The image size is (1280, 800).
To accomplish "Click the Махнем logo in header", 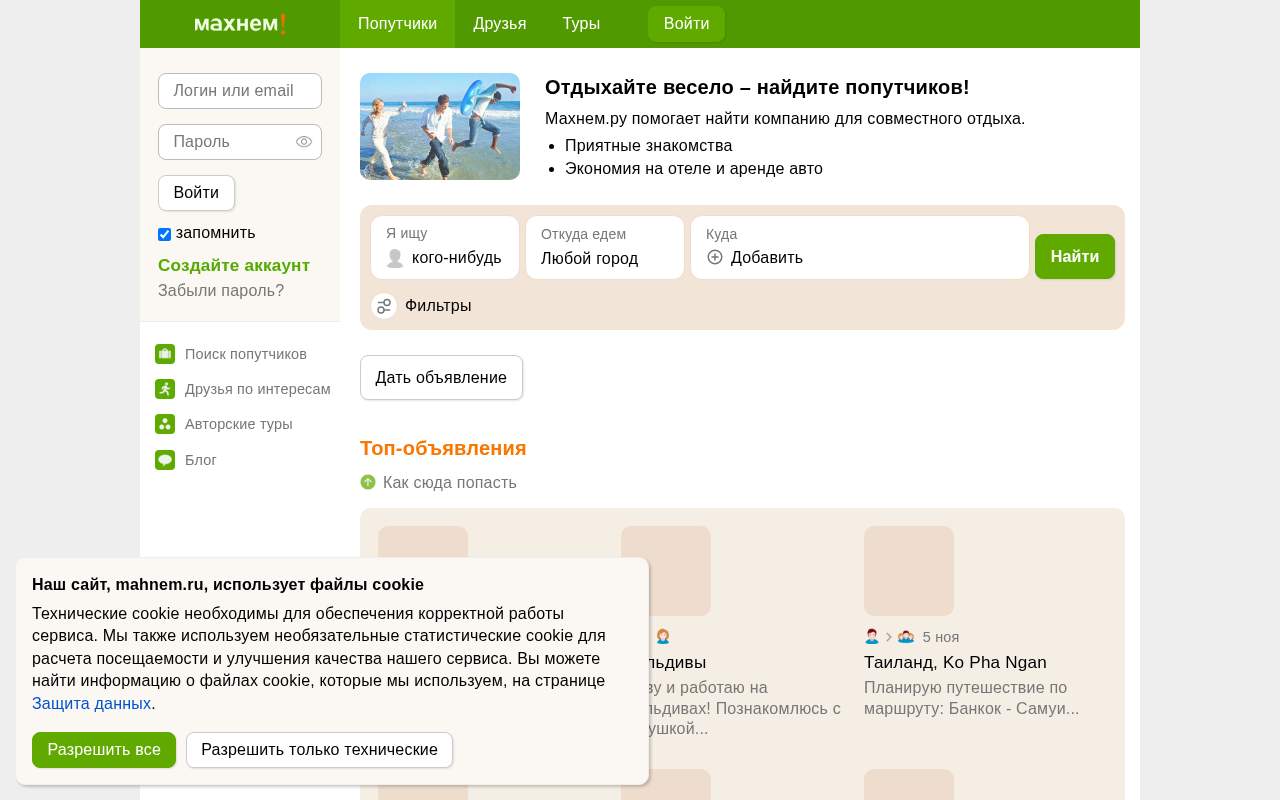I will click(240, 24).
